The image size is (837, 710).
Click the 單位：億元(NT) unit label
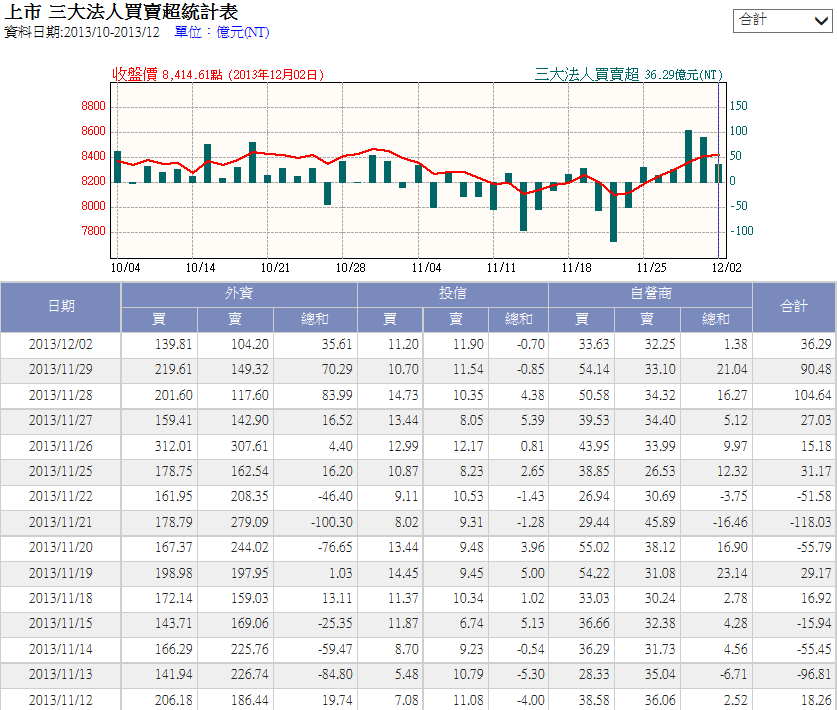click(222, 33)
